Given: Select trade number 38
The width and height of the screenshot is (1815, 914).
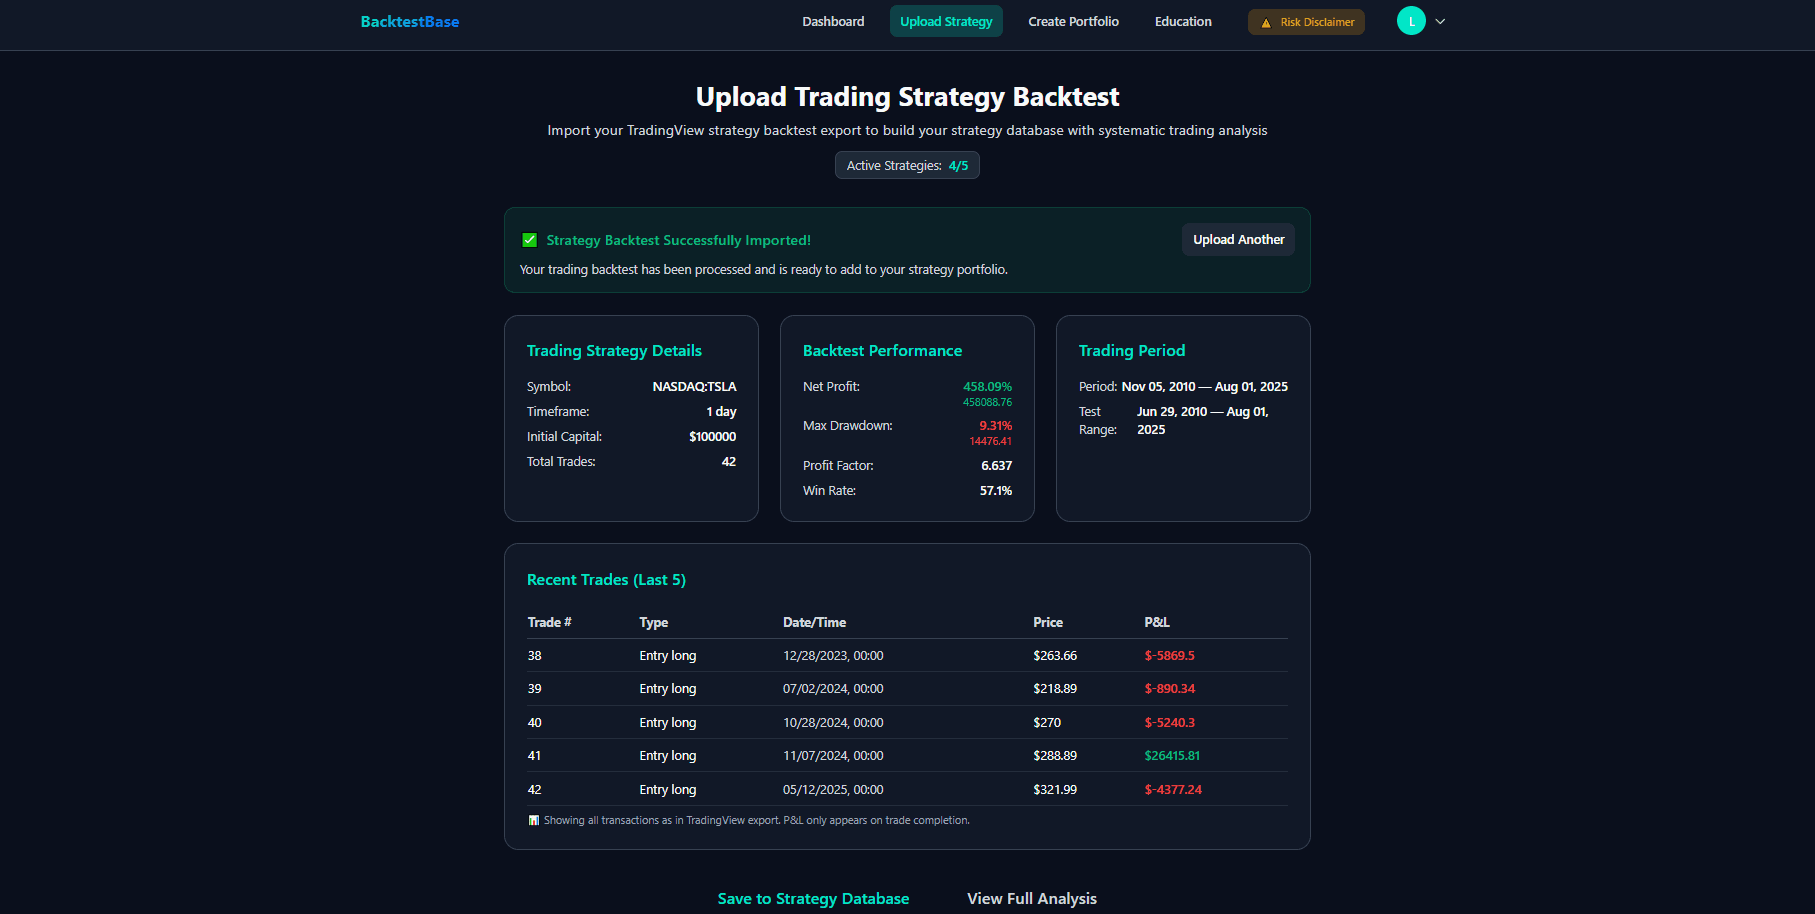Looking at the screenshot, I should coord(534,655).
